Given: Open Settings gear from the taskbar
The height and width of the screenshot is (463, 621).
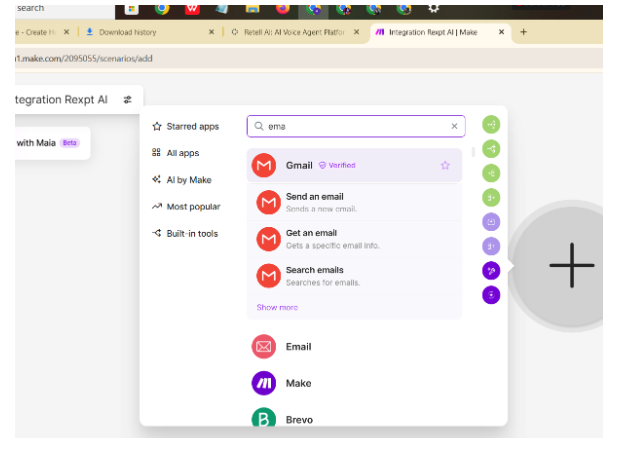Looking at the screenshot, I should [434, 9].
